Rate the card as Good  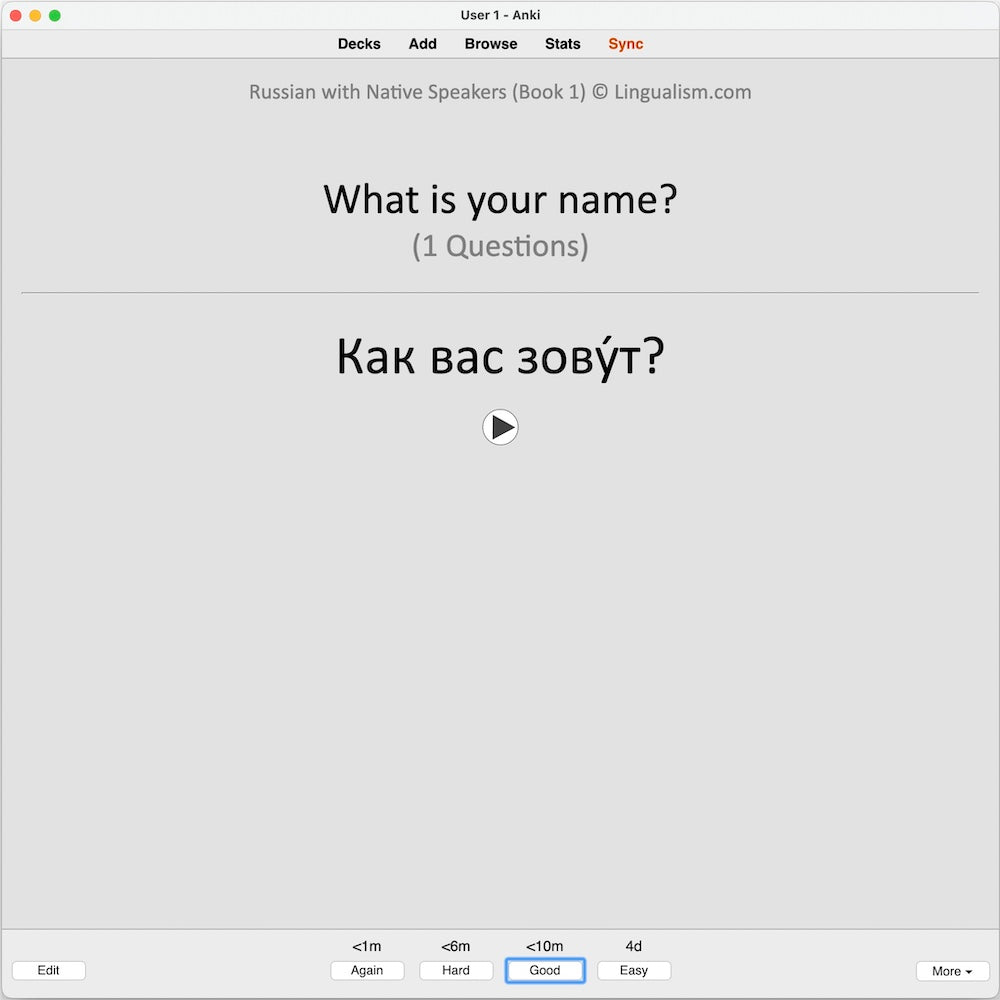pos(545,970)
